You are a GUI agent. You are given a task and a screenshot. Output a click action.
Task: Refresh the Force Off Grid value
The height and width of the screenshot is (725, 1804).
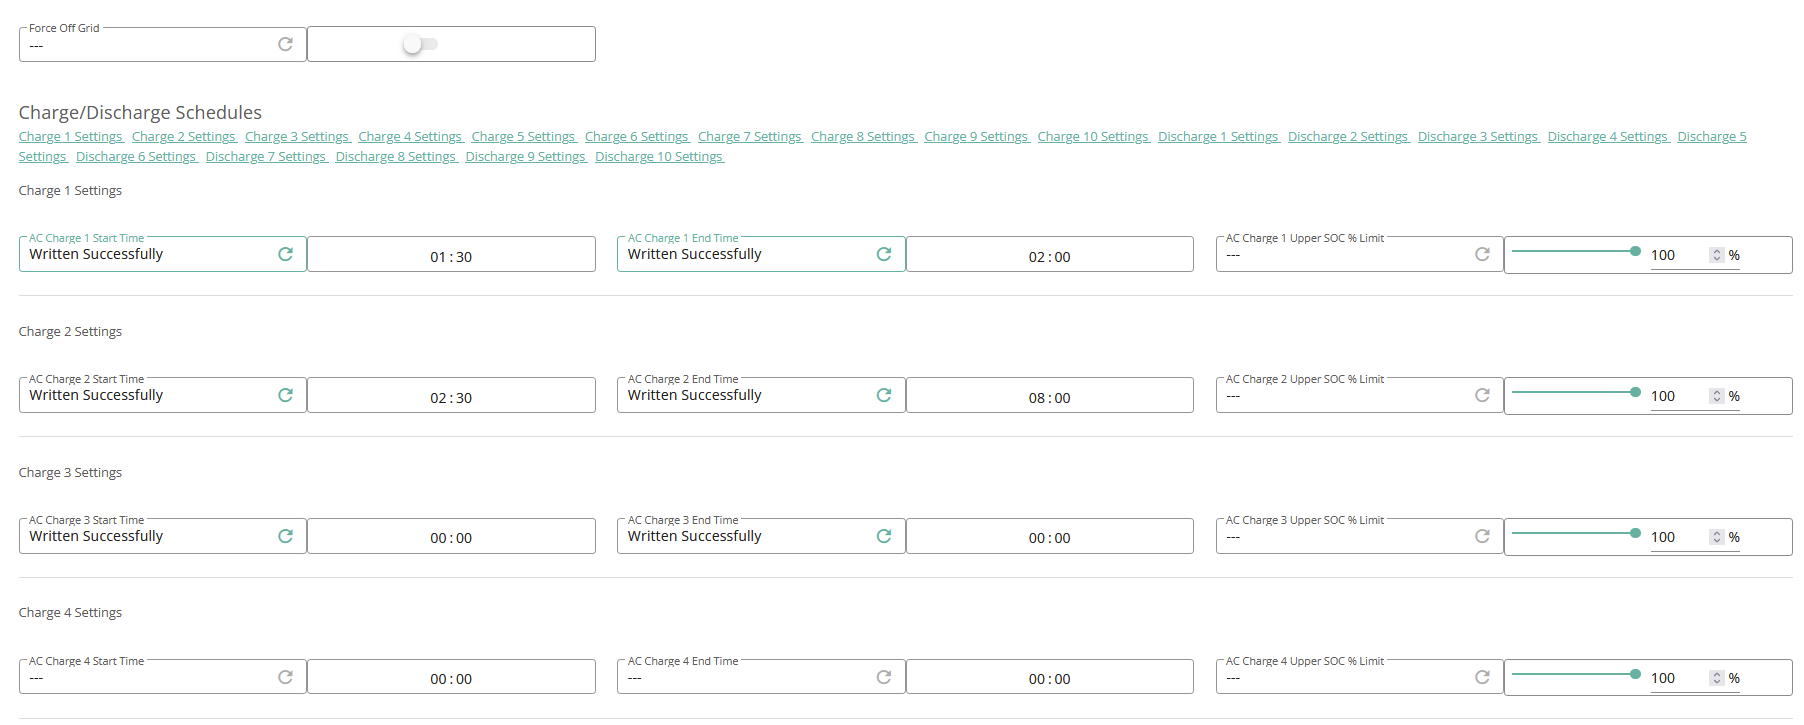pos(285,44)
